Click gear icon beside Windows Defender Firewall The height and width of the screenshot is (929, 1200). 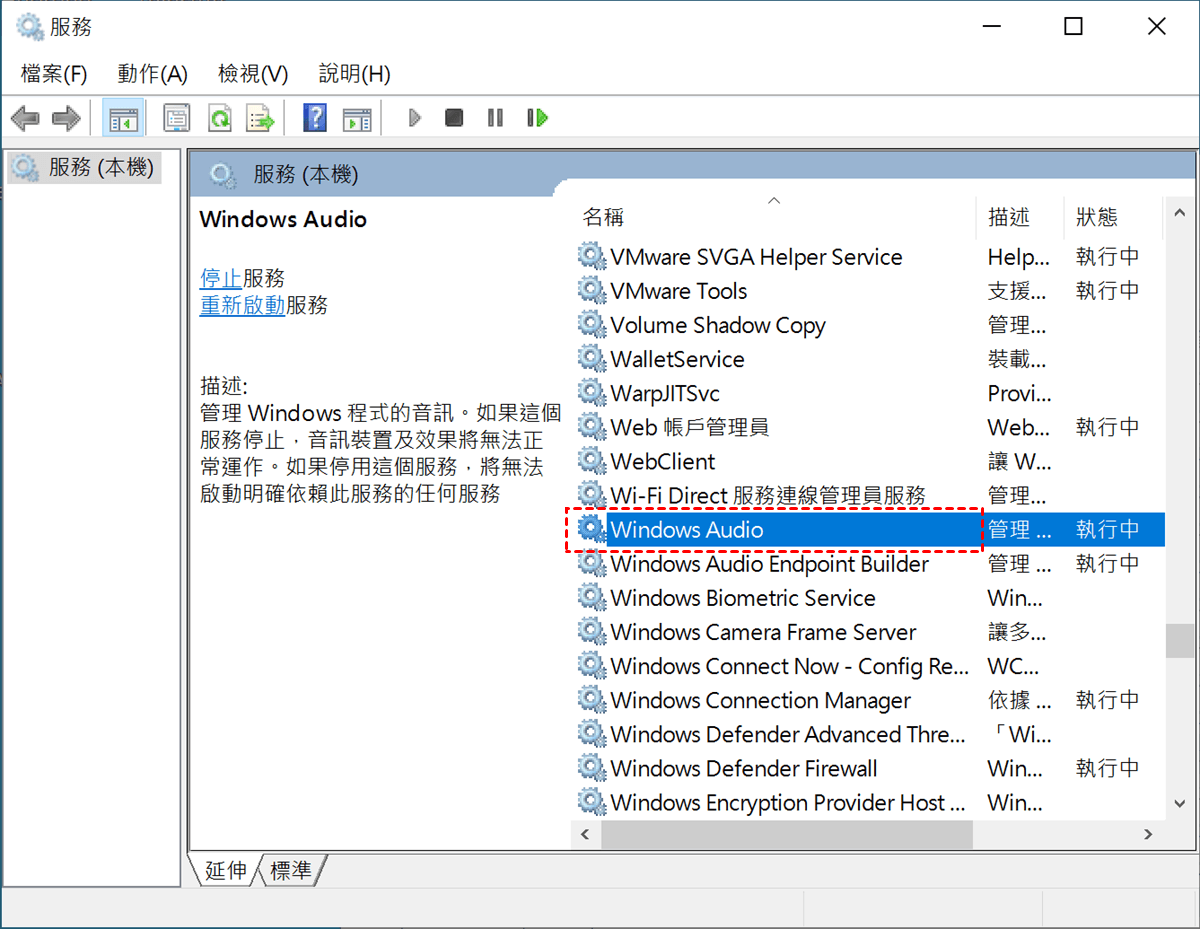592,768
